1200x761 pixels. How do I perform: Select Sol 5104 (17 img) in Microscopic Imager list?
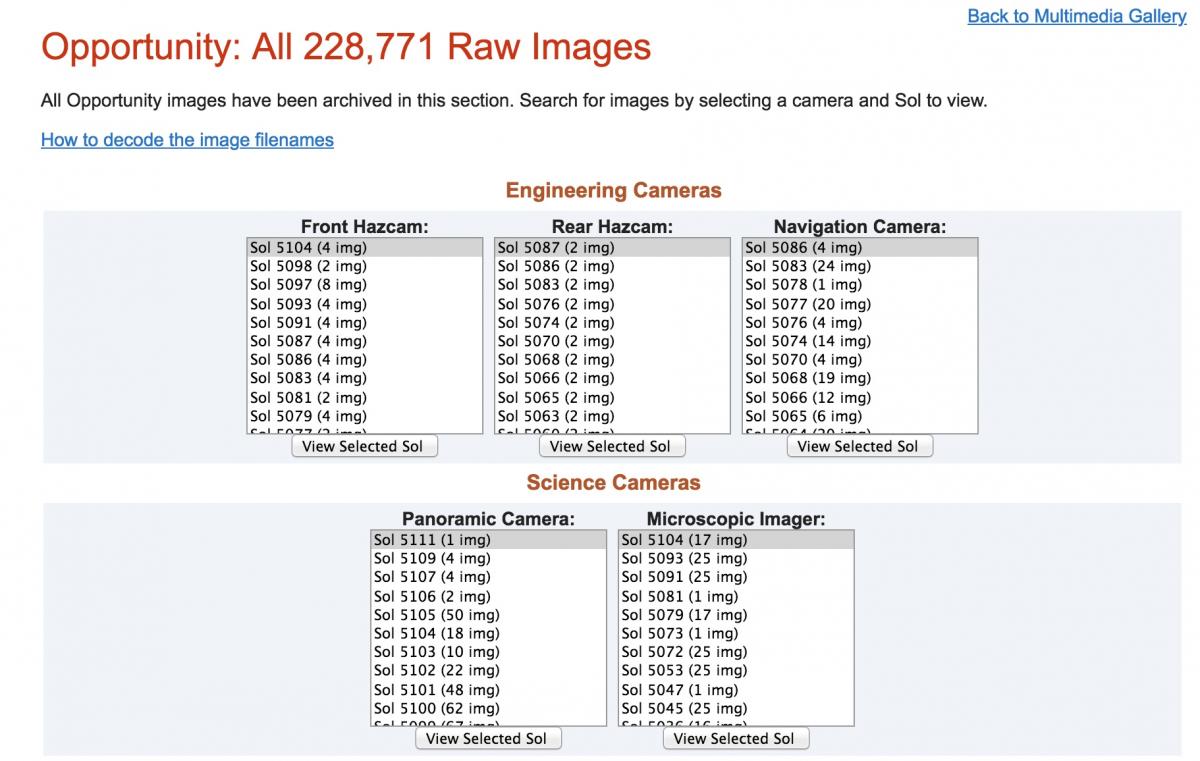[x=736, y=540]
